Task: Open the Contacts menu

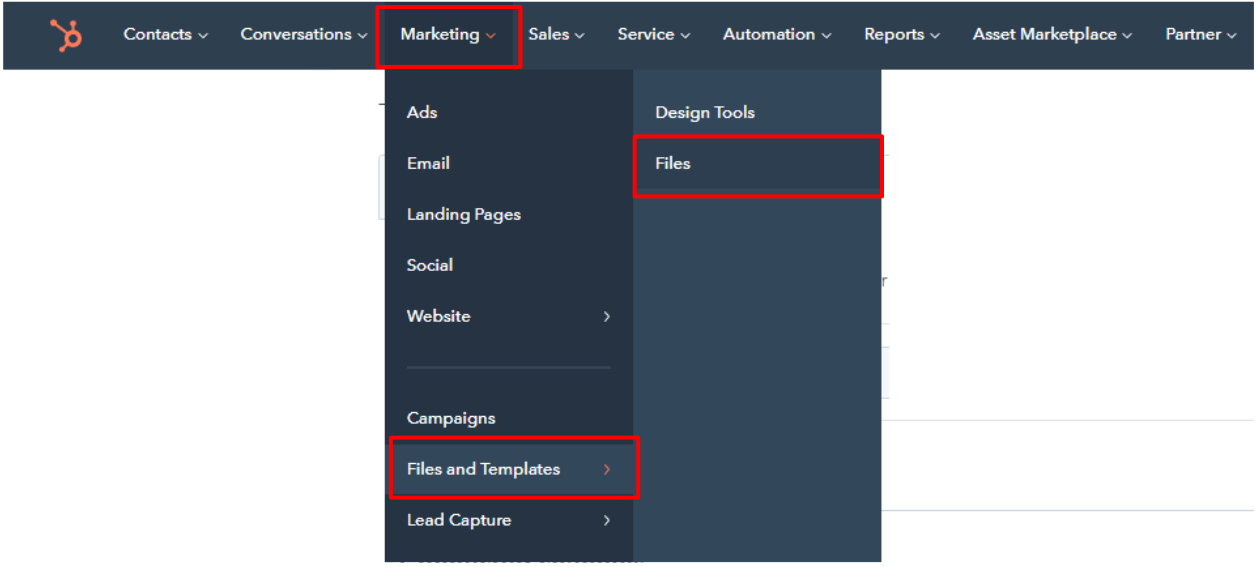Action: coord(166,35)
